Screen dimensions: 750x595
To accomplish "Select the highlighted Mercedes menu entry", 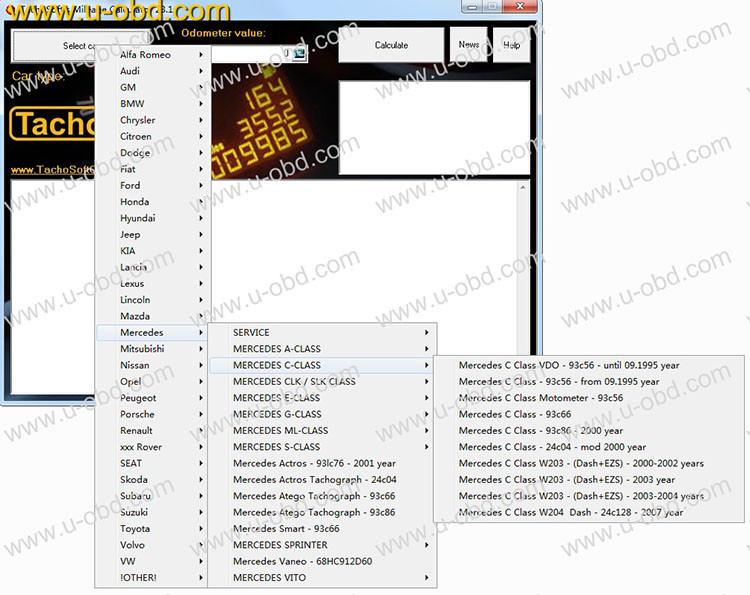I will pos(153,332).
